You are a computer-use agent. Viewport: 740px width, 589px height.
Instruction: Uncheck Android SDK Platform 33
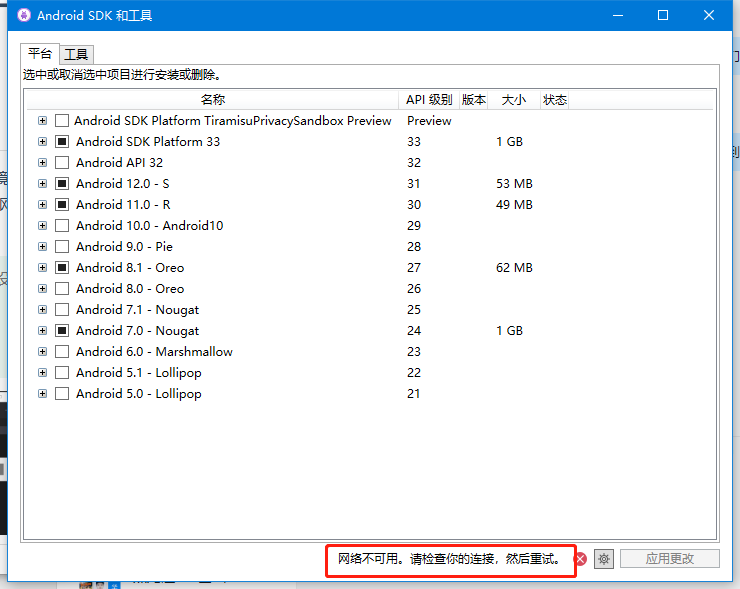[62, 141]
